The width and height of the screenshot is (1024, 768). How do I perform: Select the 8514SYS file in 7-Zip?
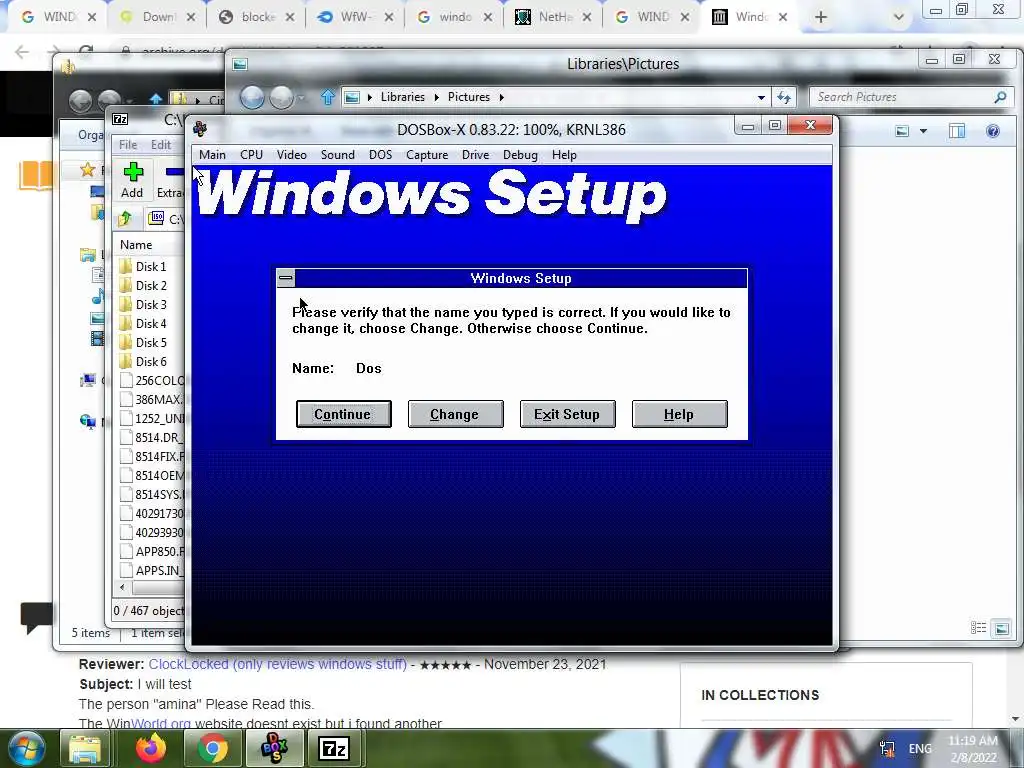tap(152, 494)
